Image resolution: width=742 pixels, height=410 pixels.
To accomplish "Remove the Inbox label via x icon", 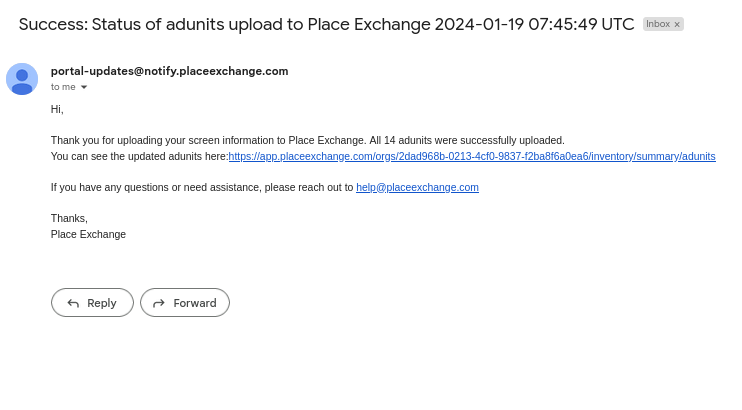I will [x=677, y=24].
